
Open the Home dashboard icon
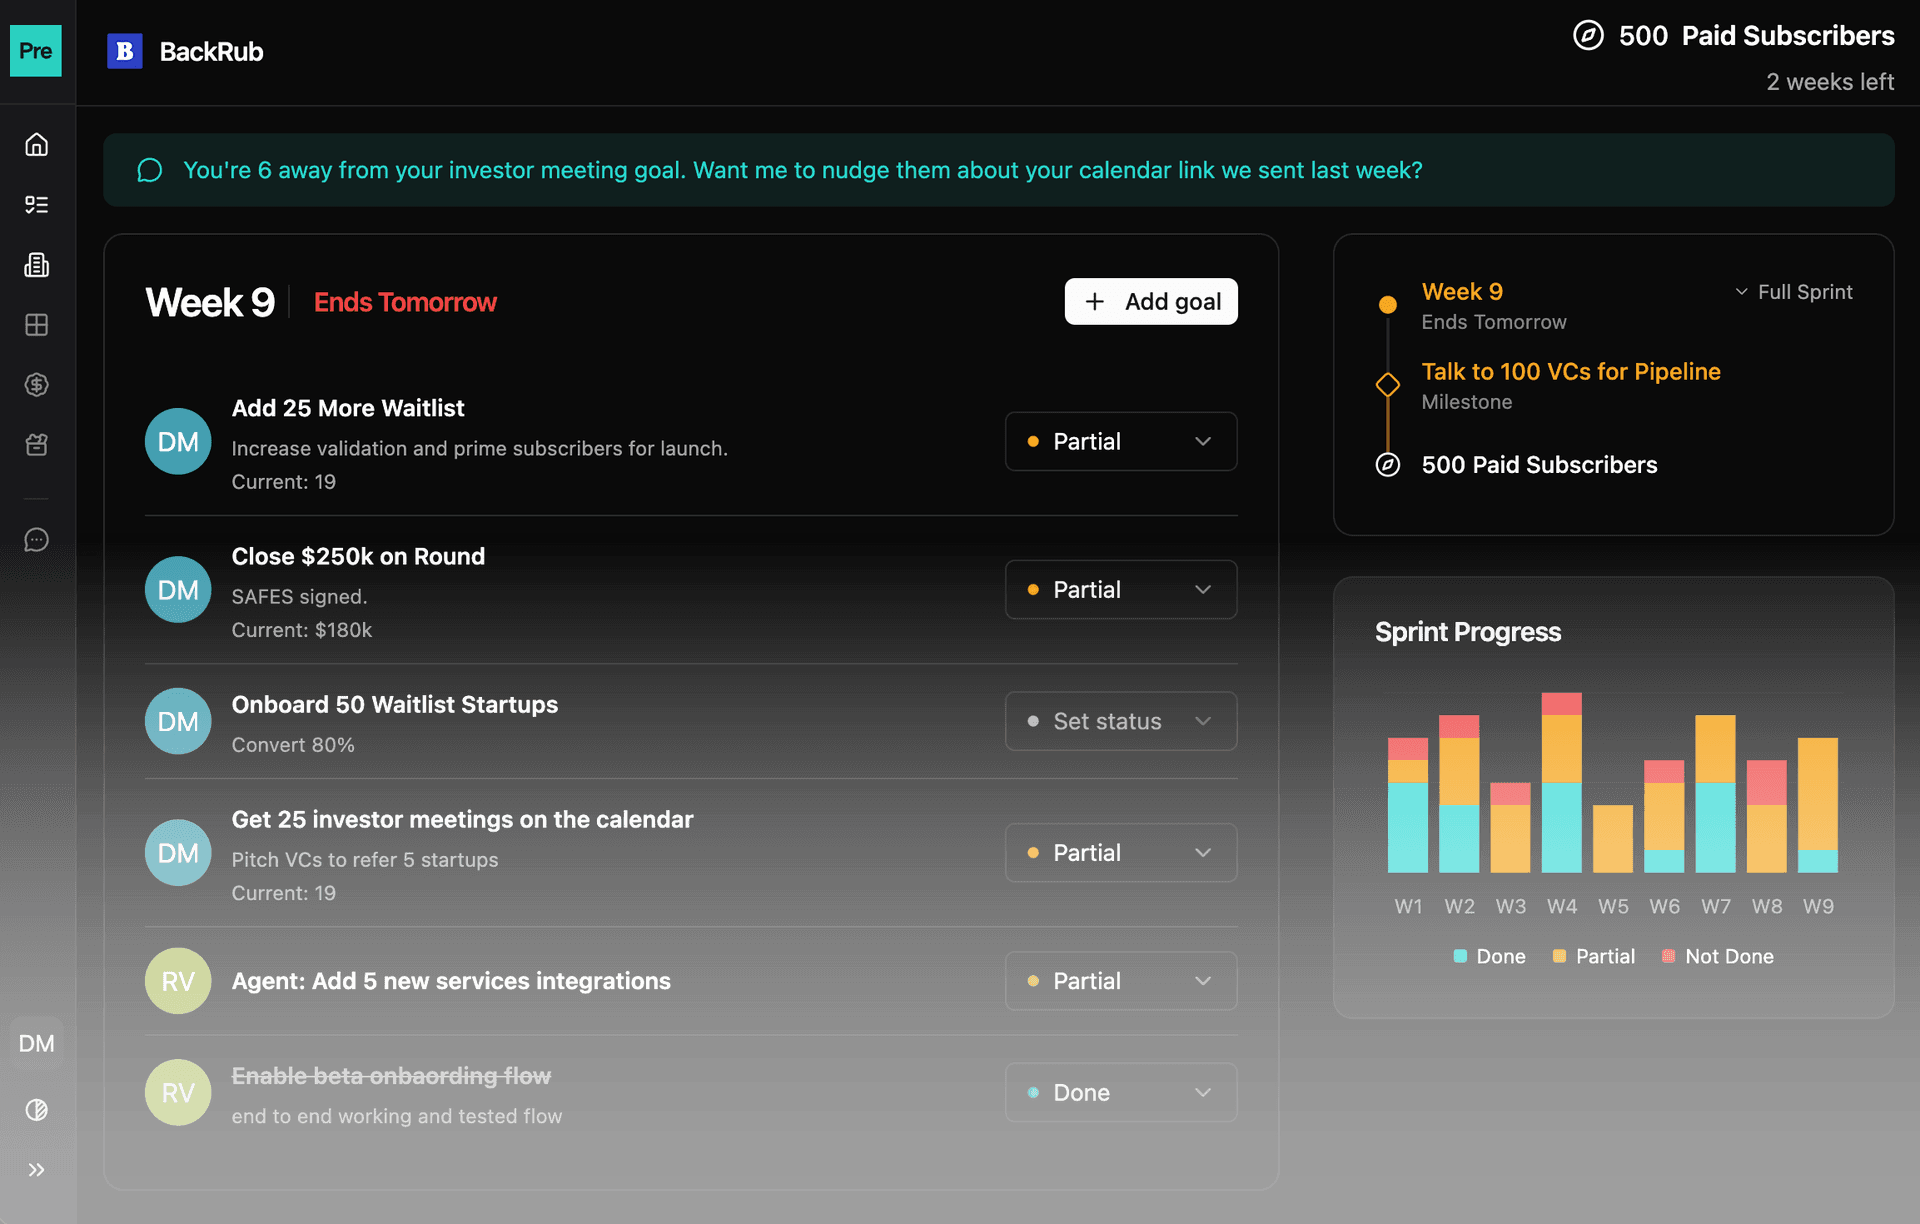36,144
